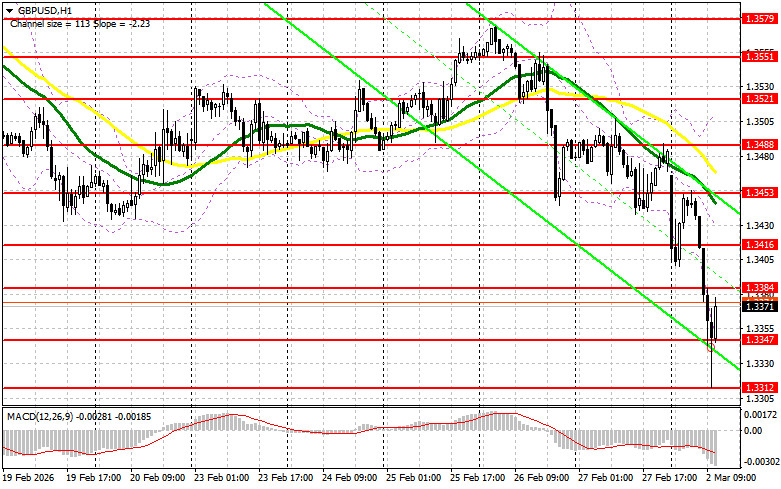Open the chart menu arrow beside GBPUSD,H1
The image size is (781, 489).
(x=9, y=10)
